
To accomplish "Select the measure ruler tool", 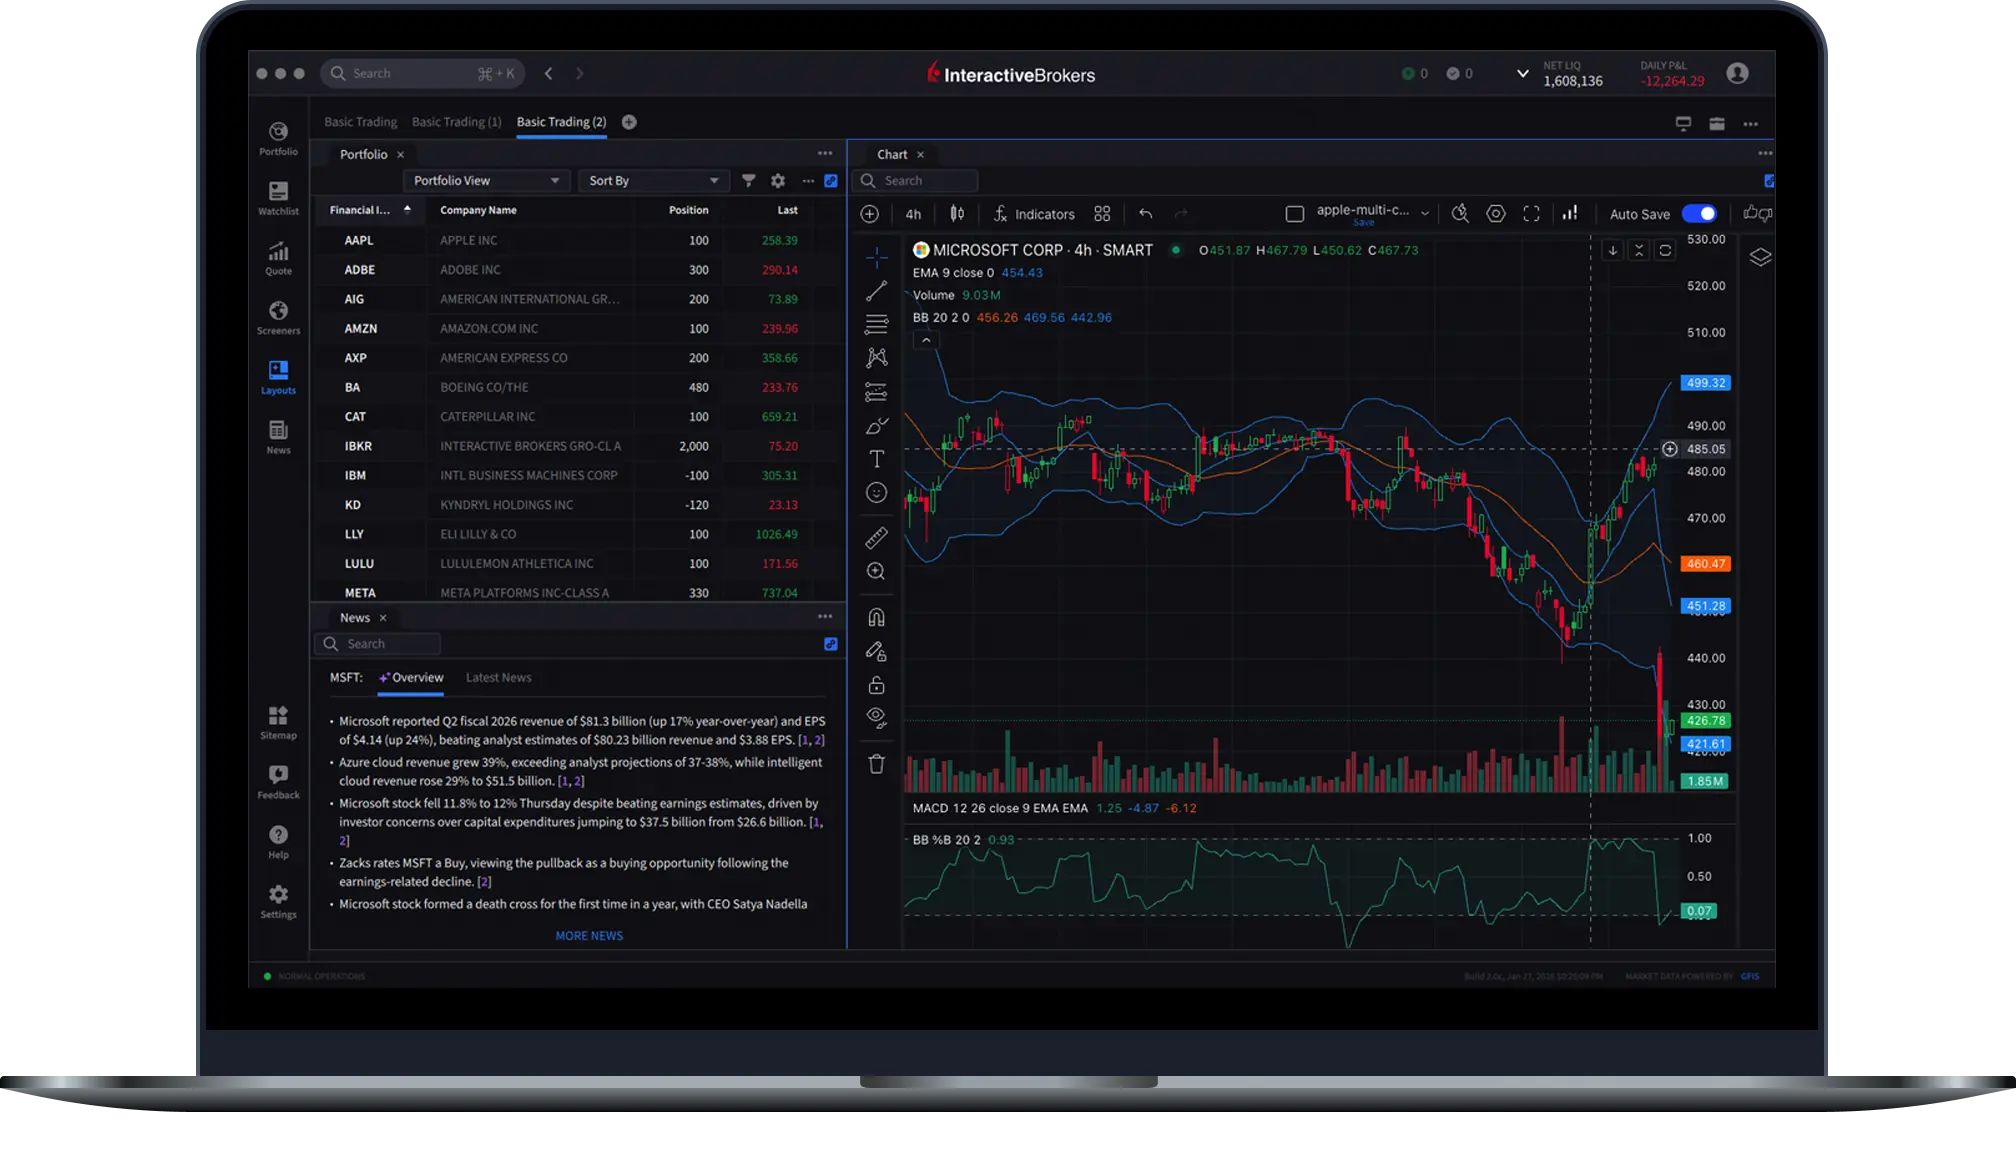I will tap(877, 537).
